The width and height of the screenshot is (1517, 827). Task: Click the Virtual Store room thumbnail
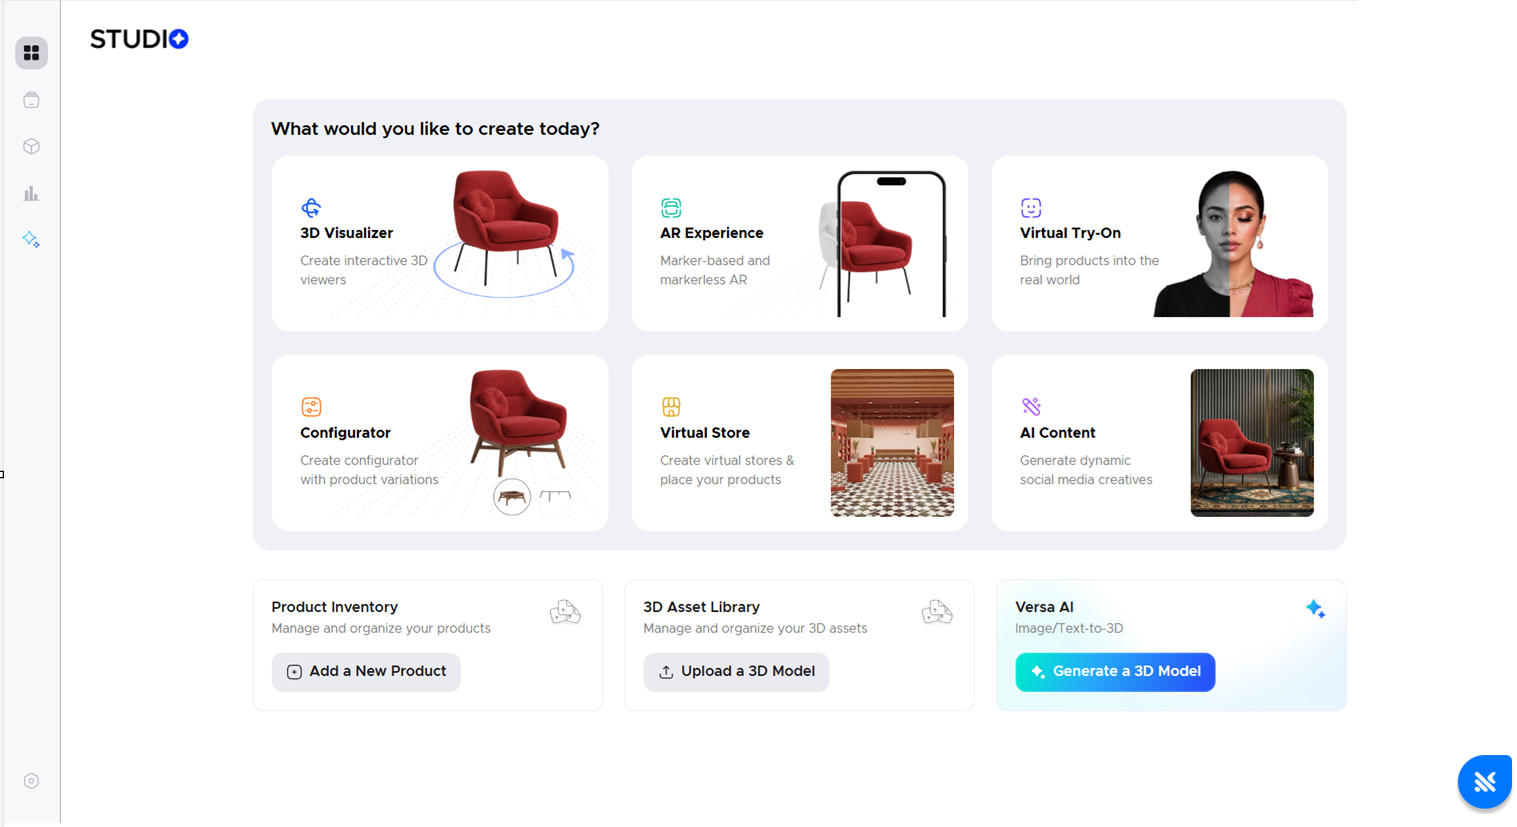click(x=892, y=443)
